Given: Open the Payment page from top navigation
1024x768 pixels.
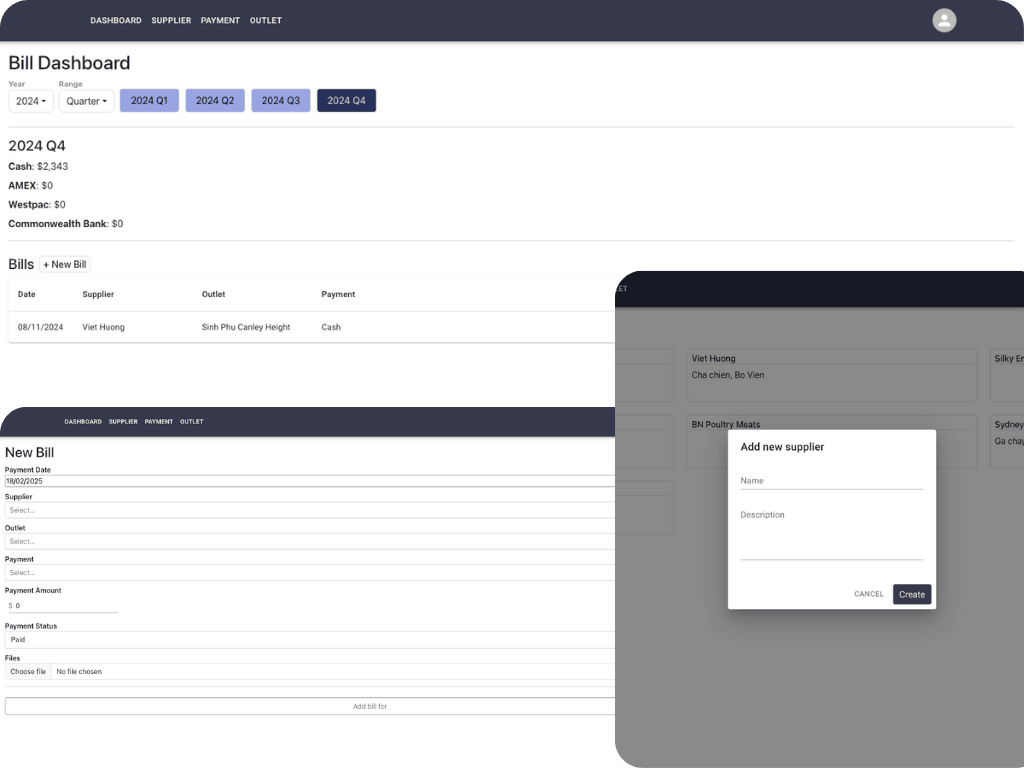Looking at the screenshot, I should pyautogui.click(x=220, y=20).
